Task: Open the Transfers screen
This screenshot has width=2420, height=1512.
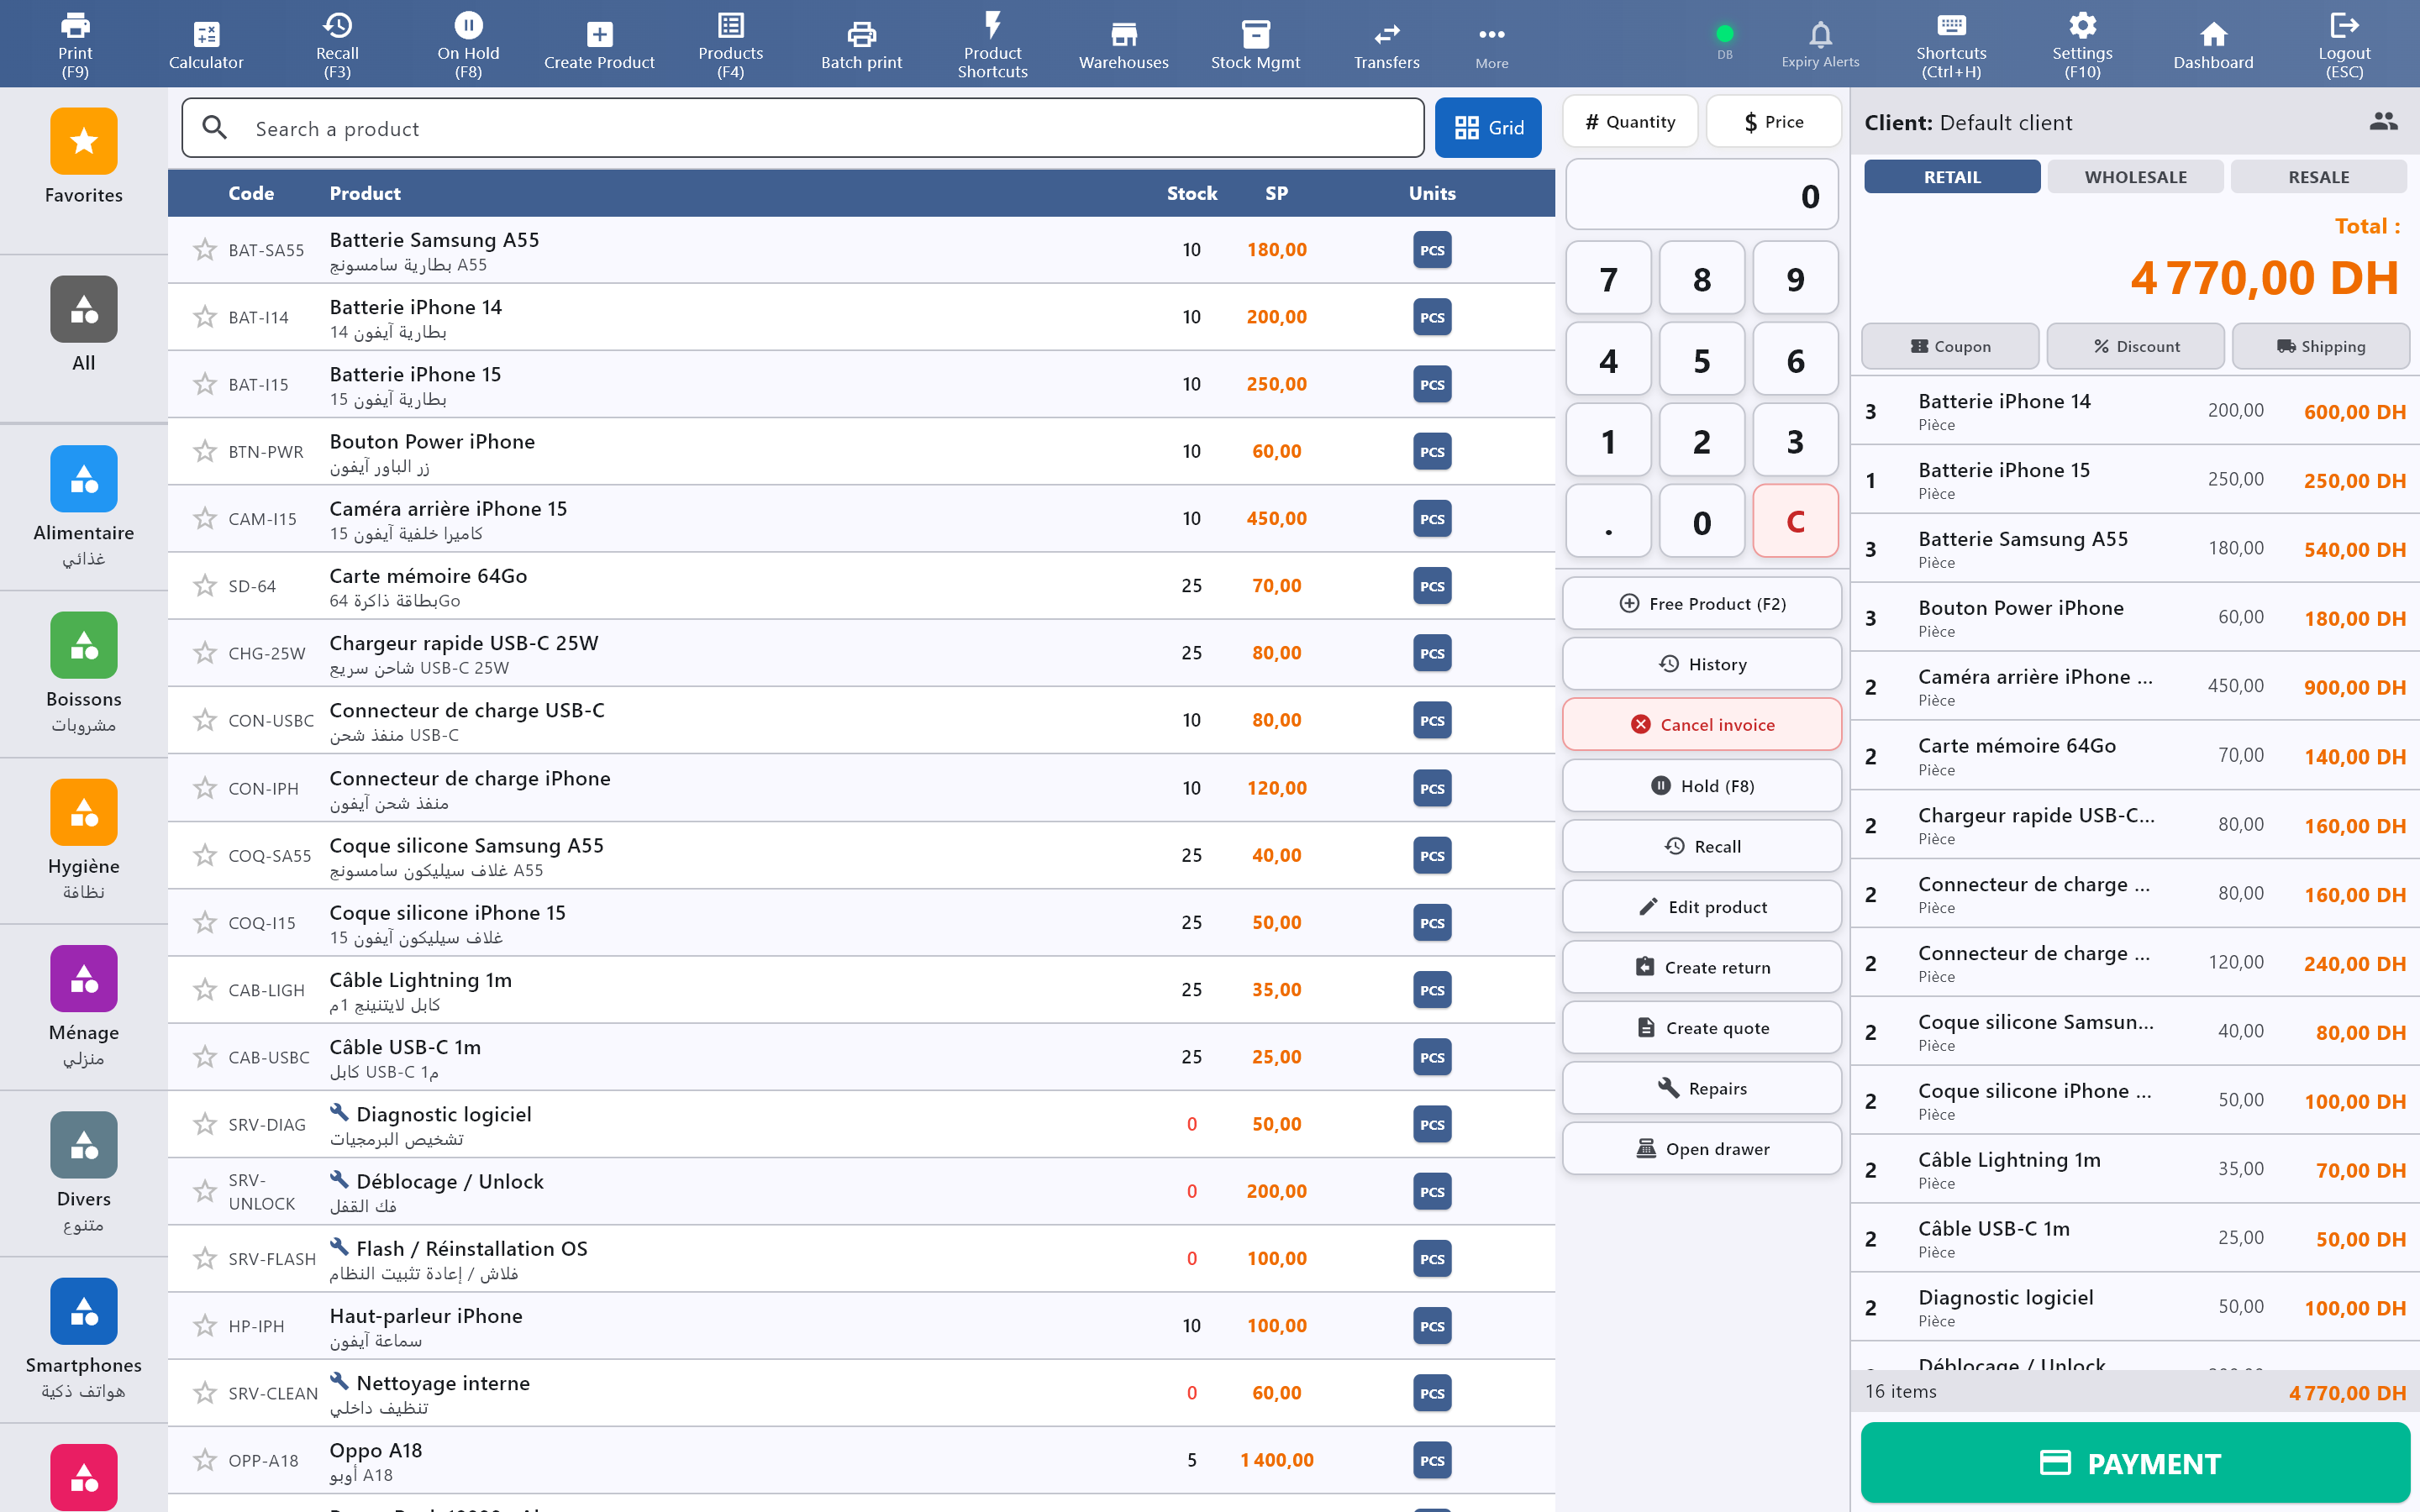Action: click(x=1387, y=42)
